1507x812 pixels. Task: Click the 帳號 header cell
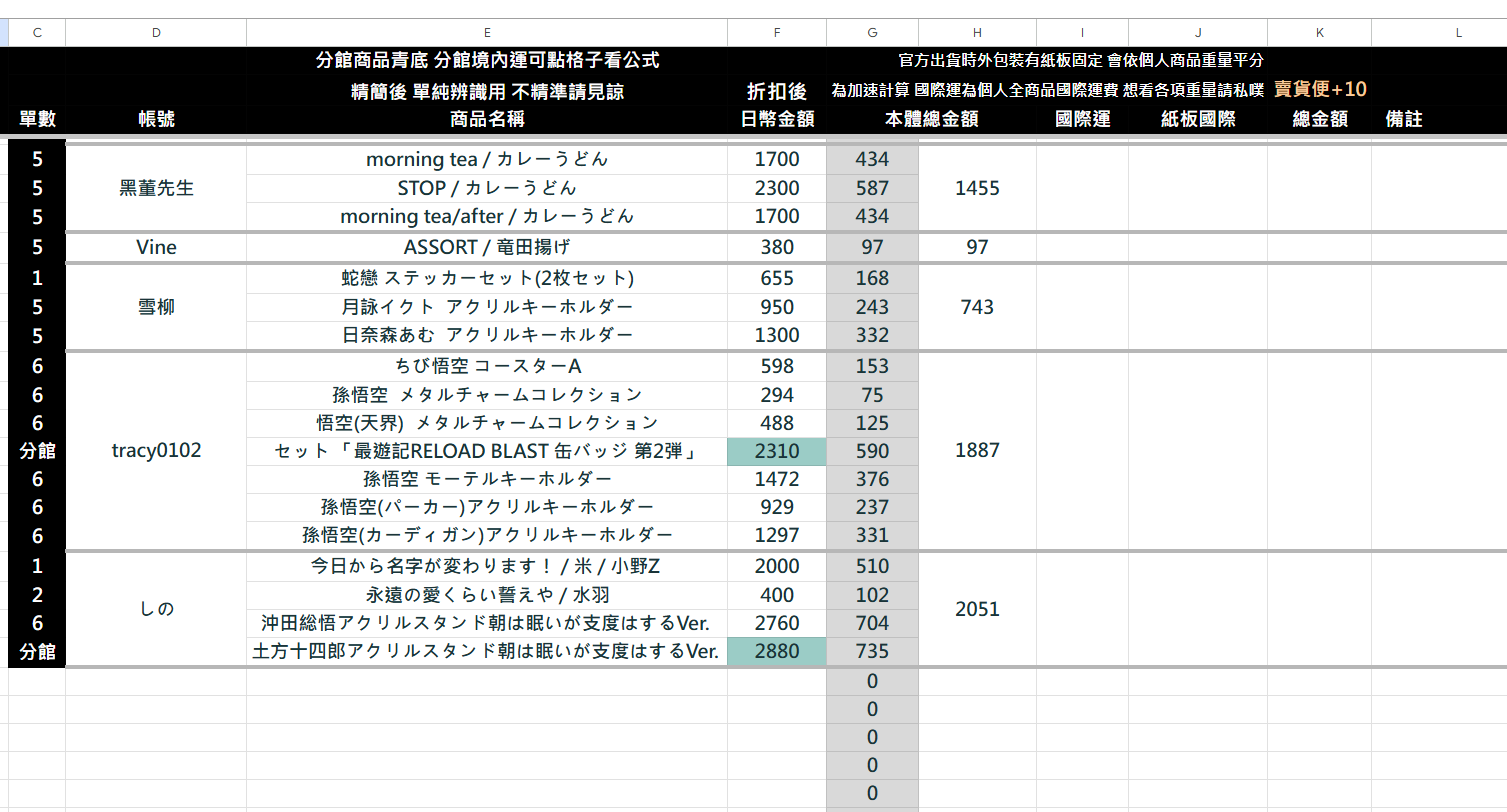click(156, 119)
